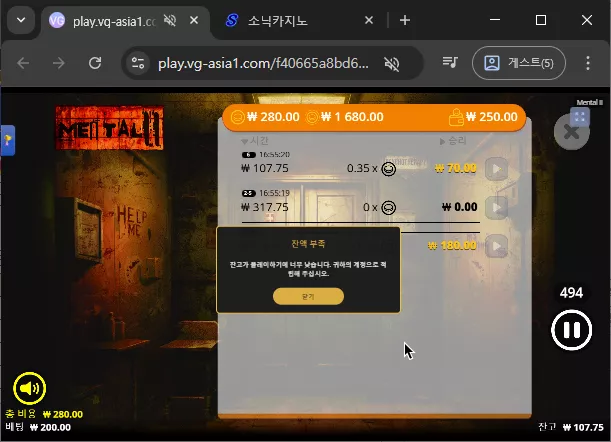The height and width of the screenshot is (442, 611).
Task: Click the ₩317.75 history entry
Action: tap(265, 207)
